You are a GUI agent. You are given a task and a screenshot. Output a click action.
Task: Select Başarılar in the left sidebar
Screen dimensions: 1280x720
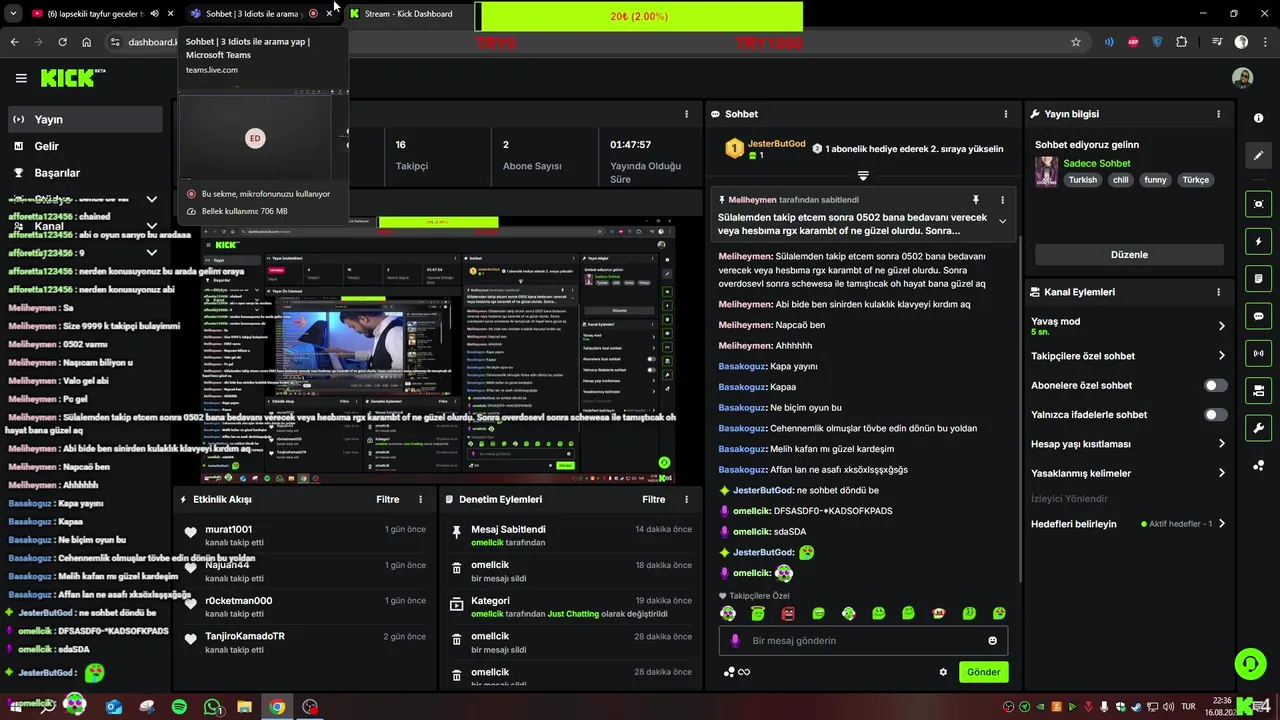point(84,173)
